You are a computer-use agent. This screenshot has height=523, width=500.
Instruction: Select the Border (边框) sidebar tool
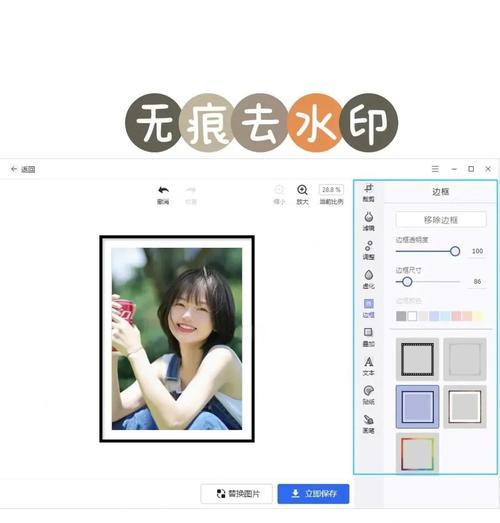click(x=368, y=308)
